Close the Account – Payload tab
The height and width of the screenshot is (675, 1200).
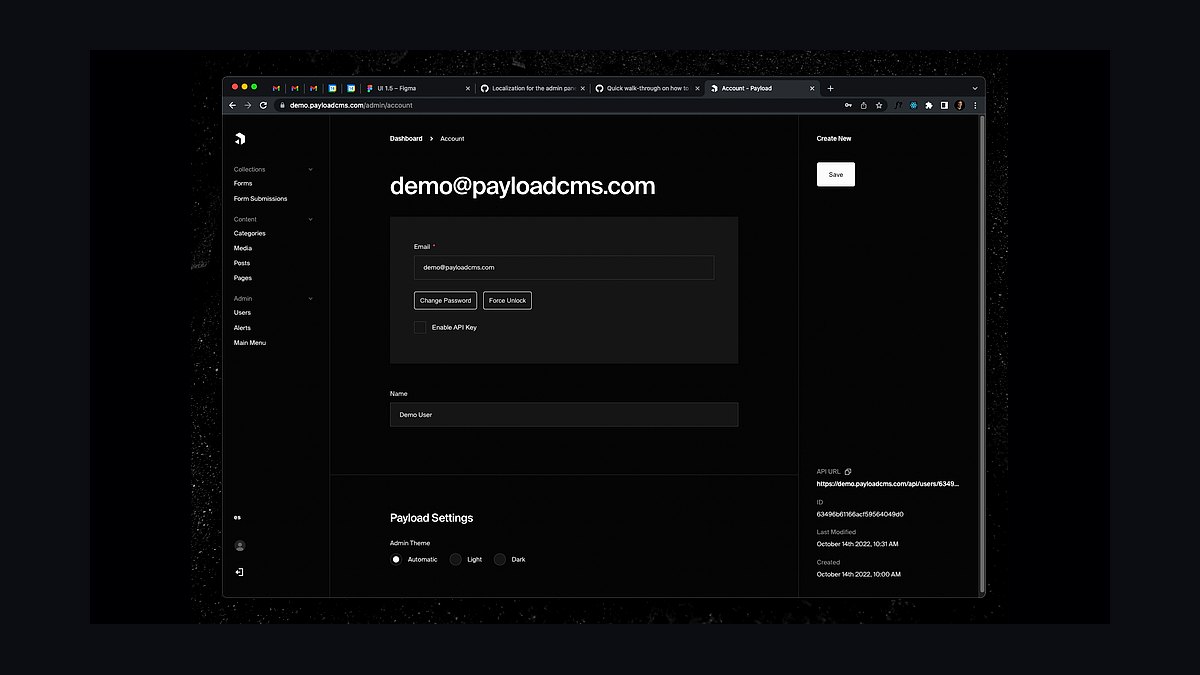[810, 88]
